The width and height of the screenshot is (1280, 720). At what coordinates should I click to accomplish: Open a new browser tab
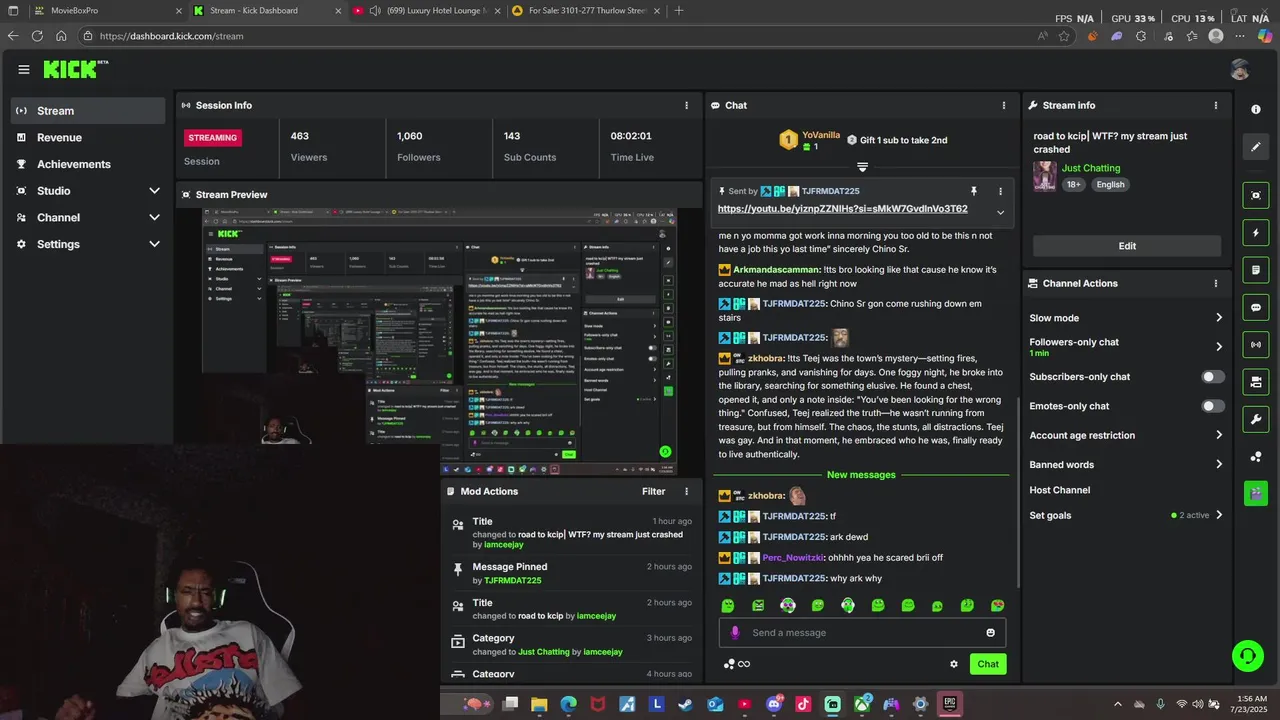679,10
